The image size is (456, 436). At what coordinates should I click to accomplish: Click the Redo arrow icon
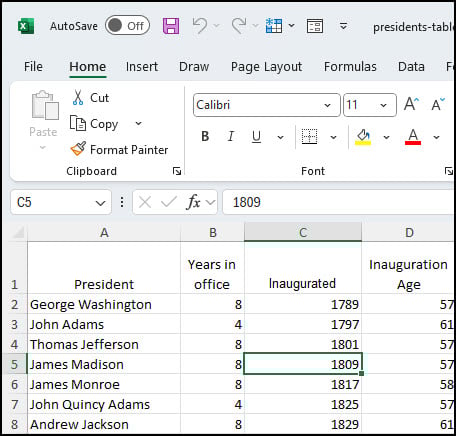(239, 26)
